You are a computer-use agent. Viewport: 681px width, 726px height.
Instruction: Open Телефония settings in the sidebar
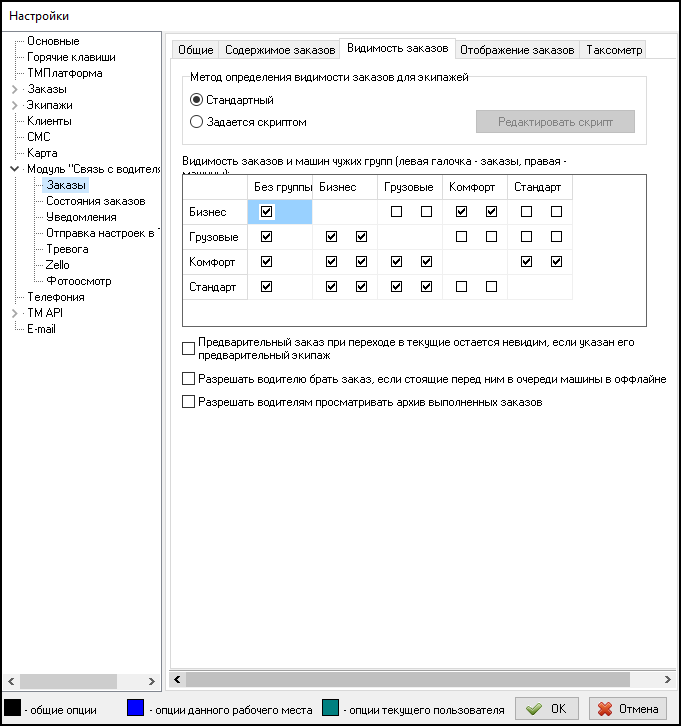[x=56, y=297]
